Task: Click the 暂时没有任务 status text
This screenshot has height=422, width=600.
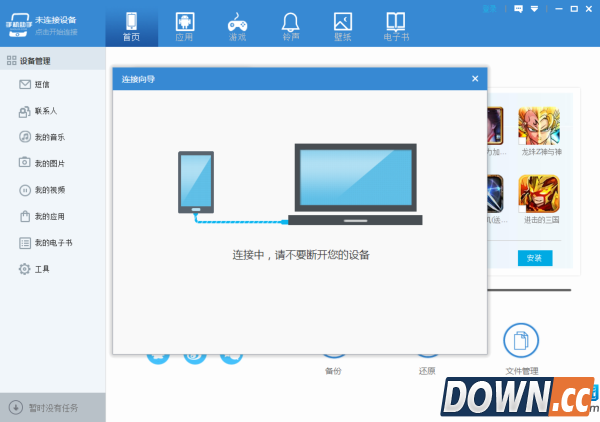Action: [x=54, y=408]
